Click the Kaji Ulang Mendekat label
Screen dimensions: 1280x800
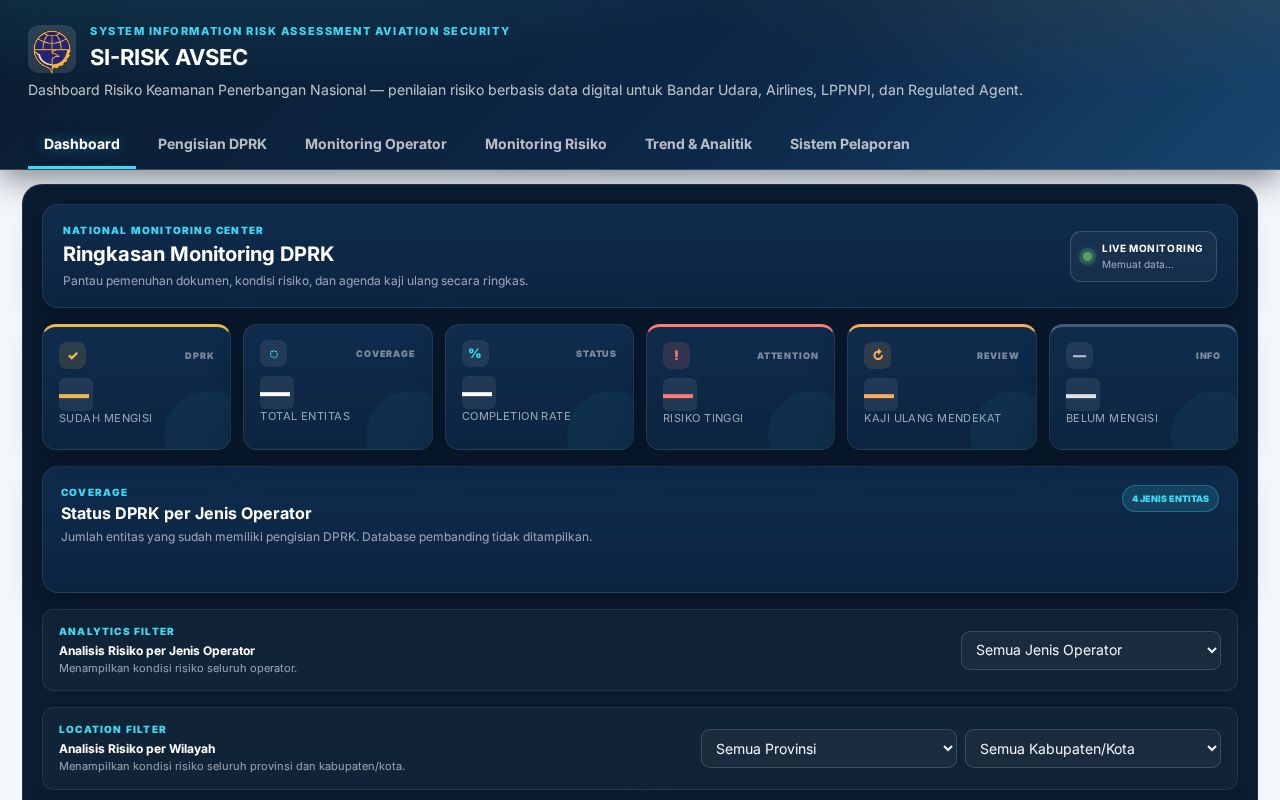click(x=933, y=418)
